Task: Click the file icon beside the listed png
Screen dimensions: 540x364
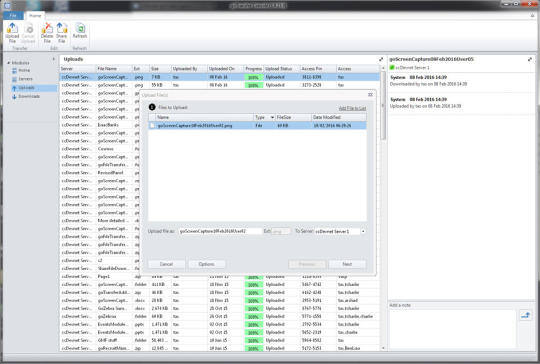Action: (152, 126)
